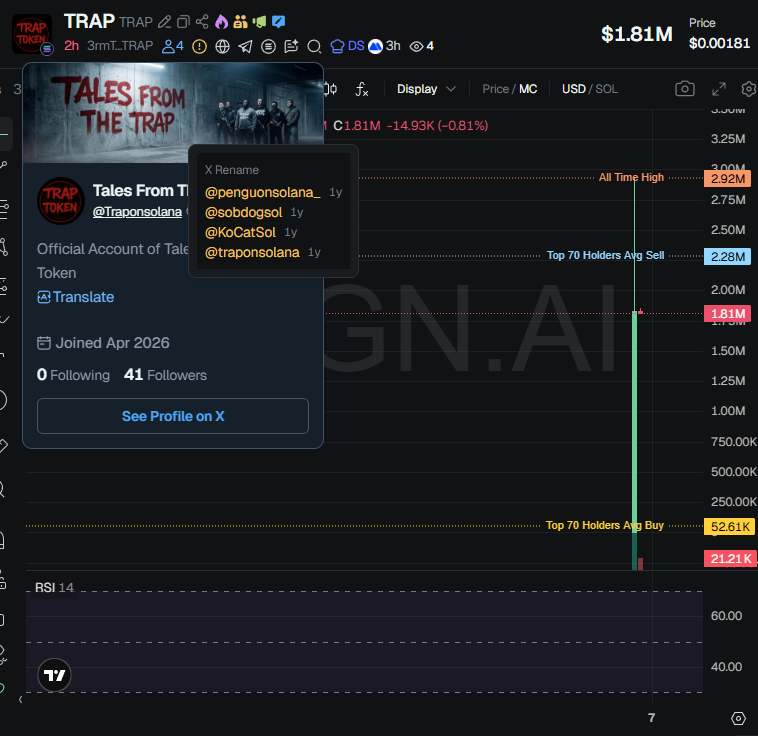
Task: Open the chart settings hexagon icon at bottom right
Action: 738,718
